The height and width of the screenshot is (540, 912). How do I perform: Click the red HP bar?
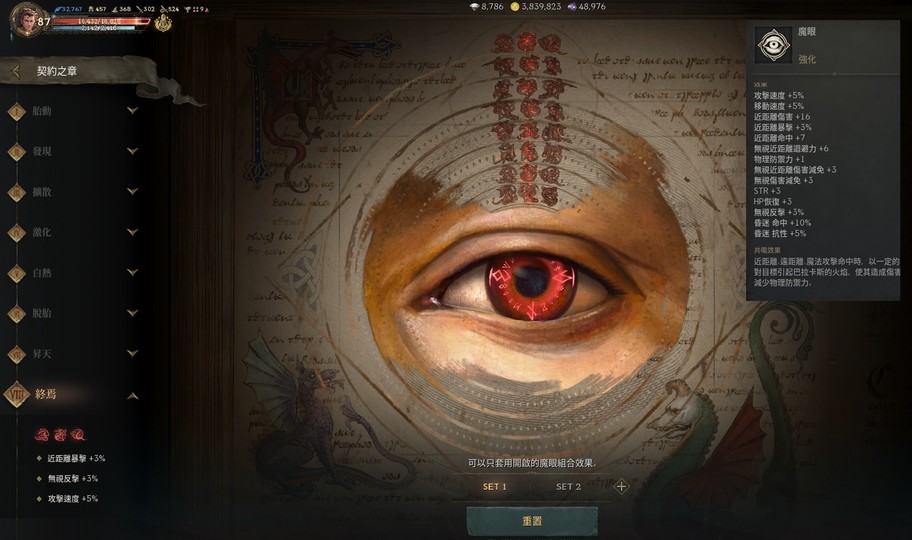pos(101,21)
